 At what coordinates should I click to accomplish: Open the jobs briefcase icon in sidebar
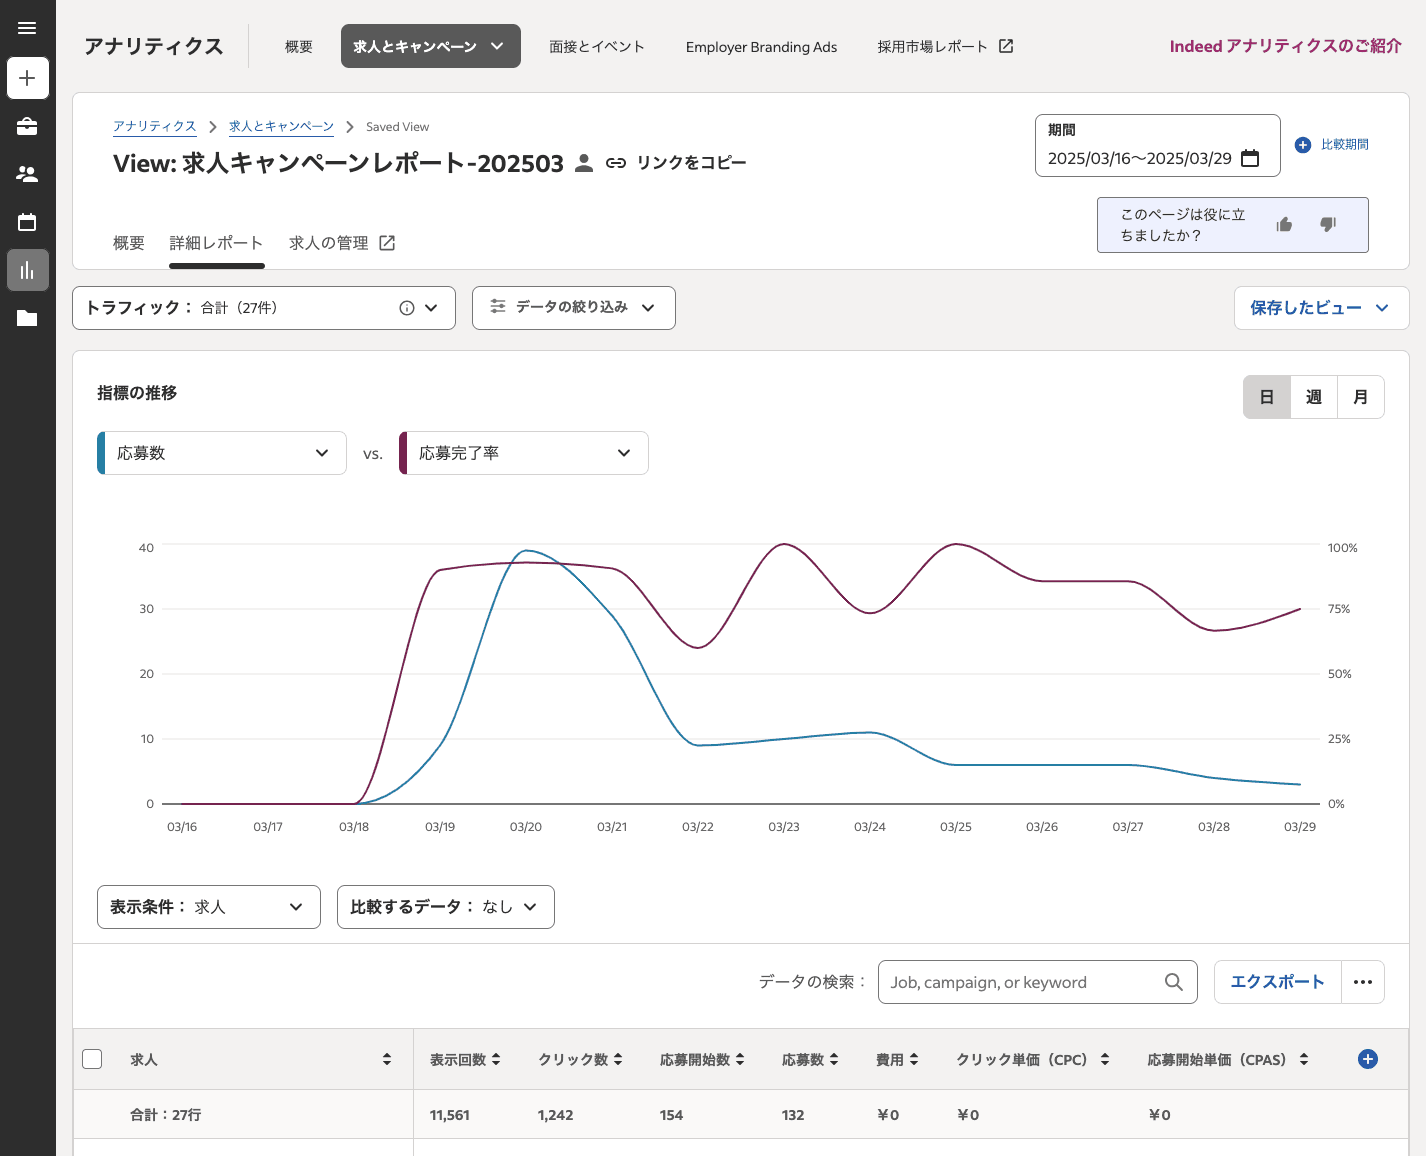[x=27, y=126]
